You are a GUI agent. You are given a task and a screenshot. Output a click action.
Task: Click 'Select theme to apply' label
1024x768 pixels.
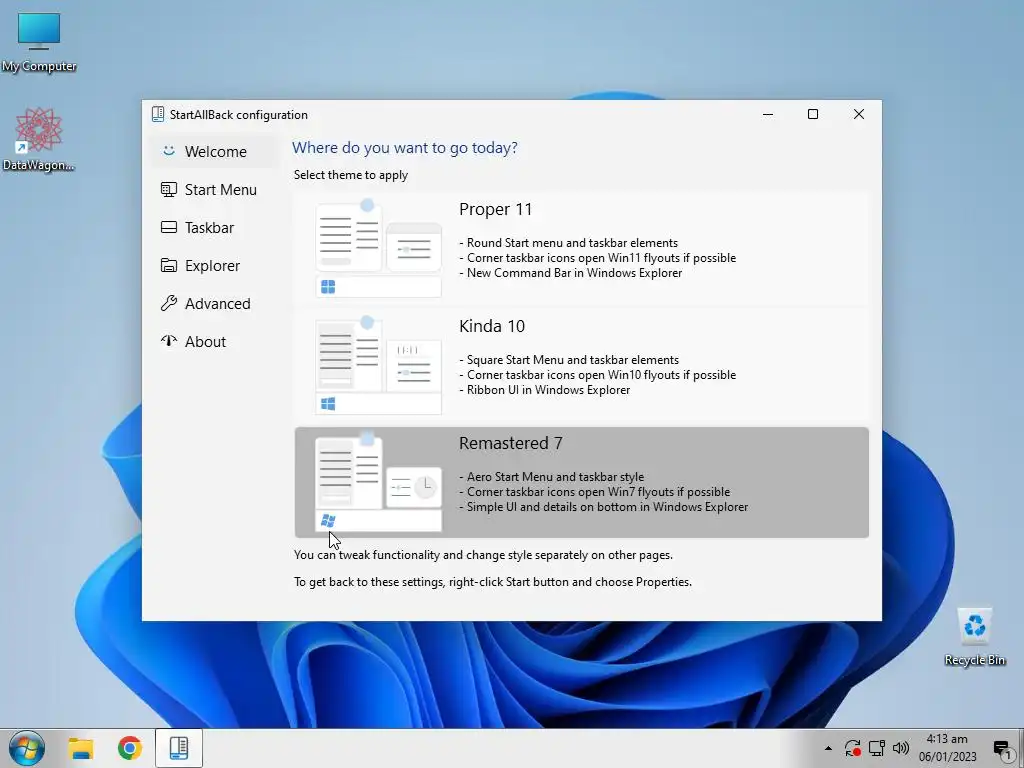pyautogui.click(x=351, y=175)
